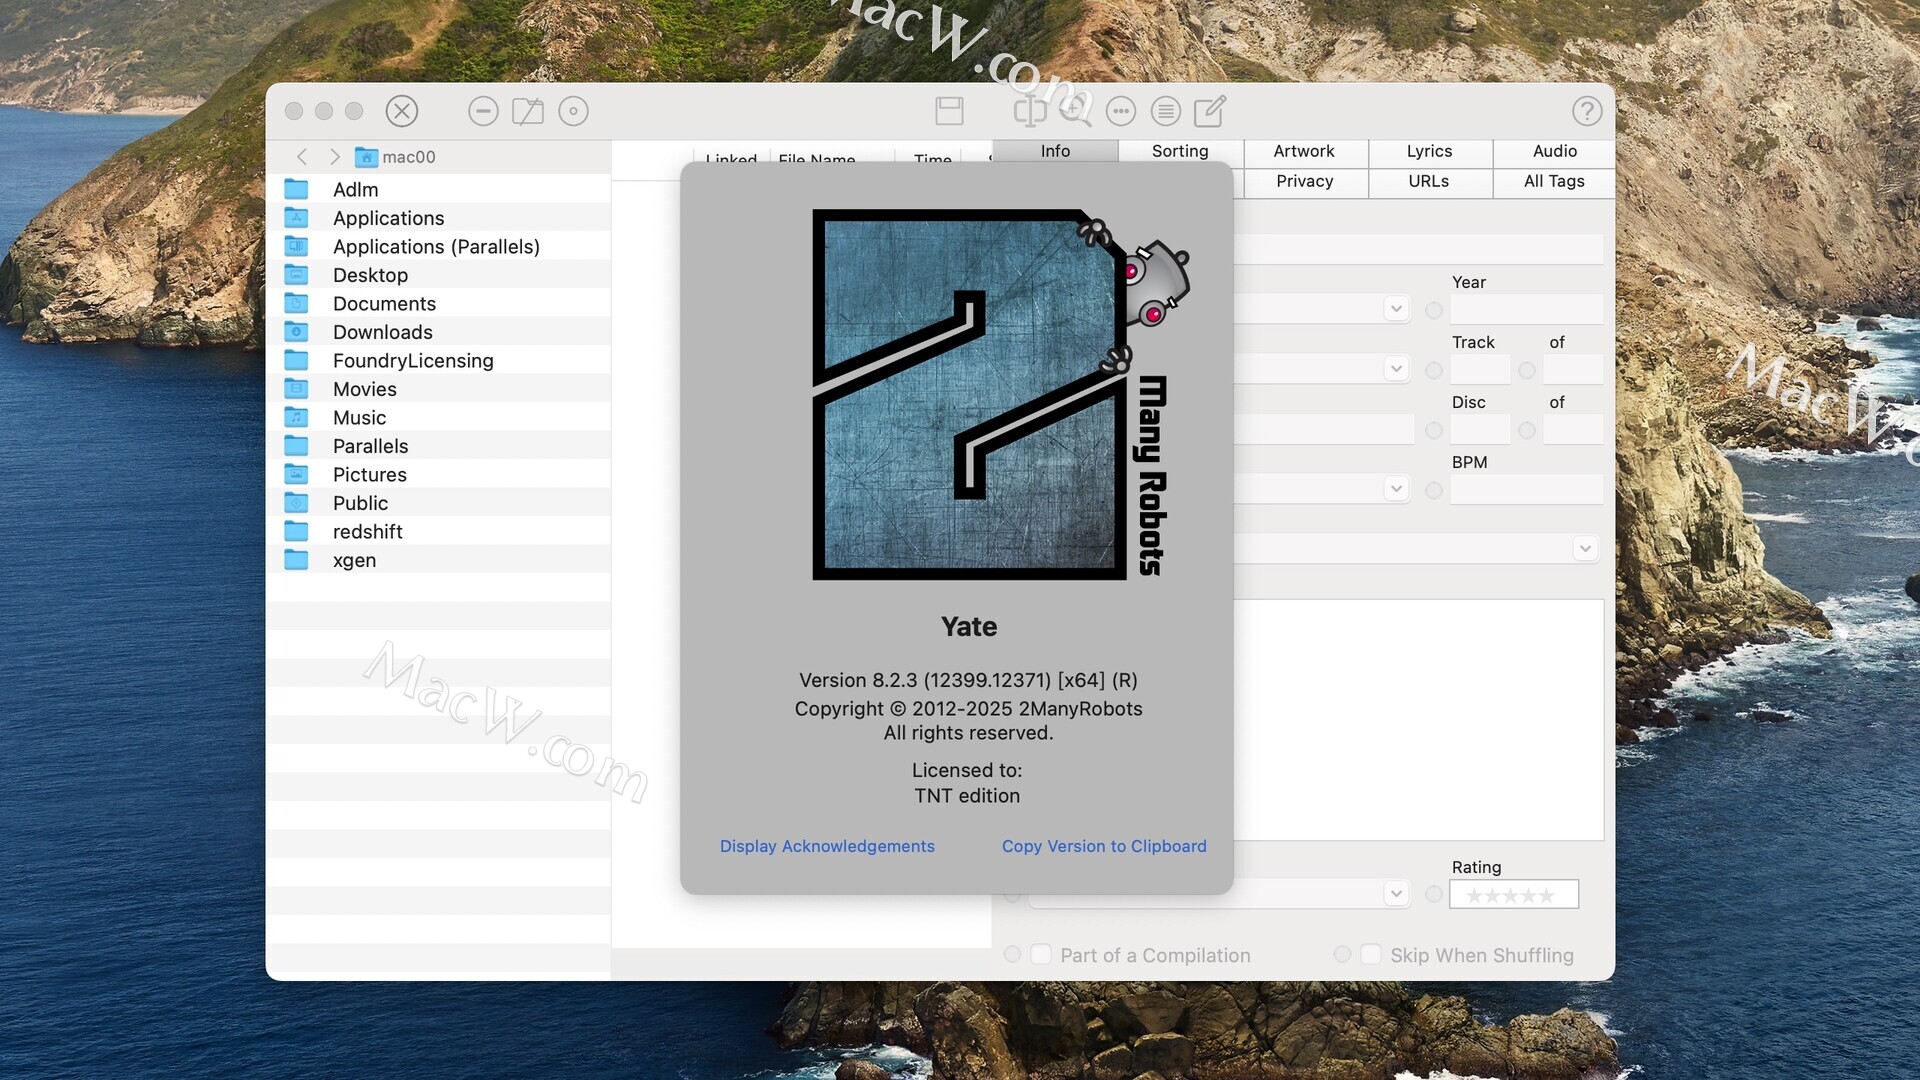Click the Year input field

coord(1527,310)
